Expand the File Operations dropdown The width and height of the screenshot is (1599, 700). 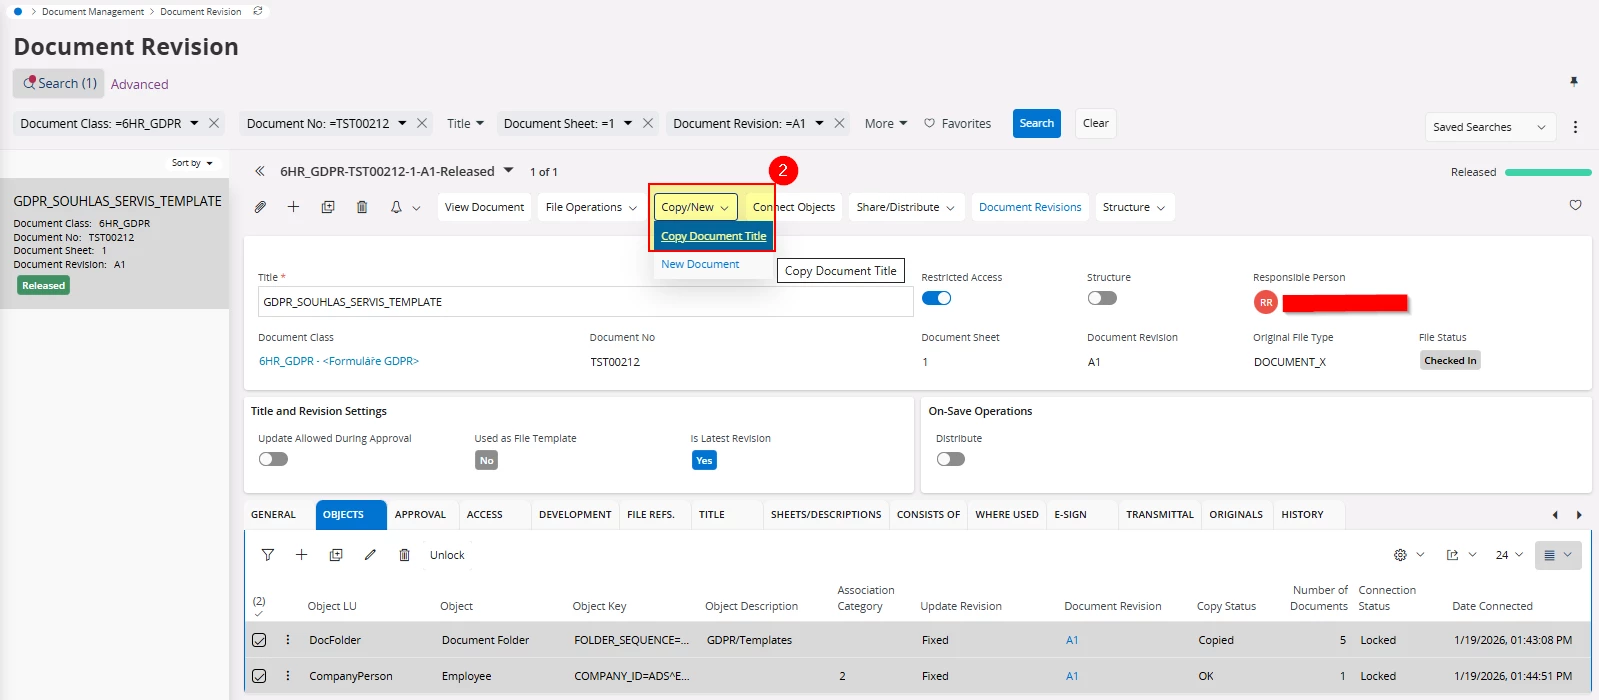[590, 207]
